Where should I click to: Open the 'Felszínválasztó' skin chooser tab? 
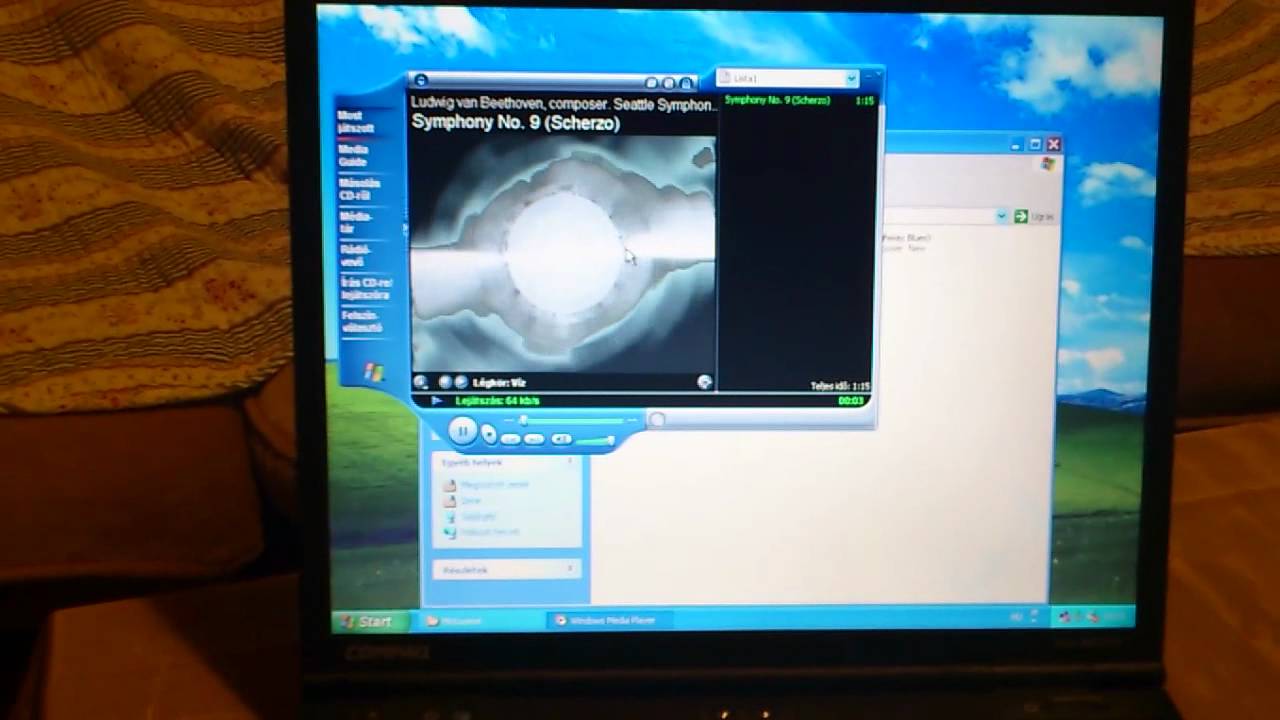click(361, 321)
